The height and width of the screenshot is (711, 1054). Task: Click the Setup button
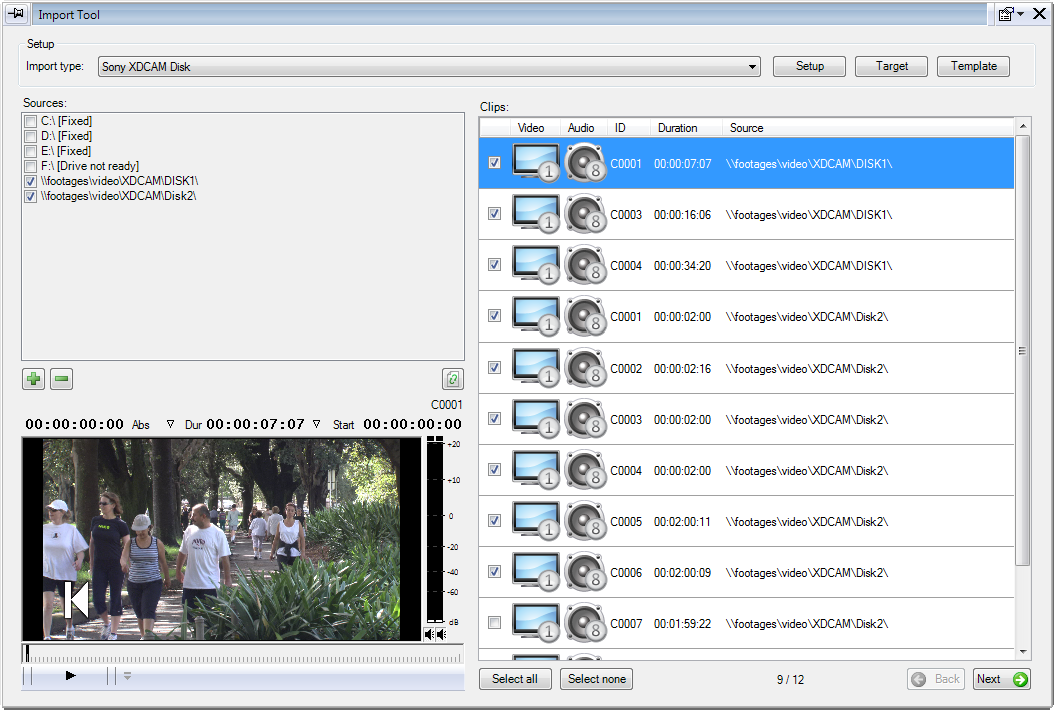[809, 66]
